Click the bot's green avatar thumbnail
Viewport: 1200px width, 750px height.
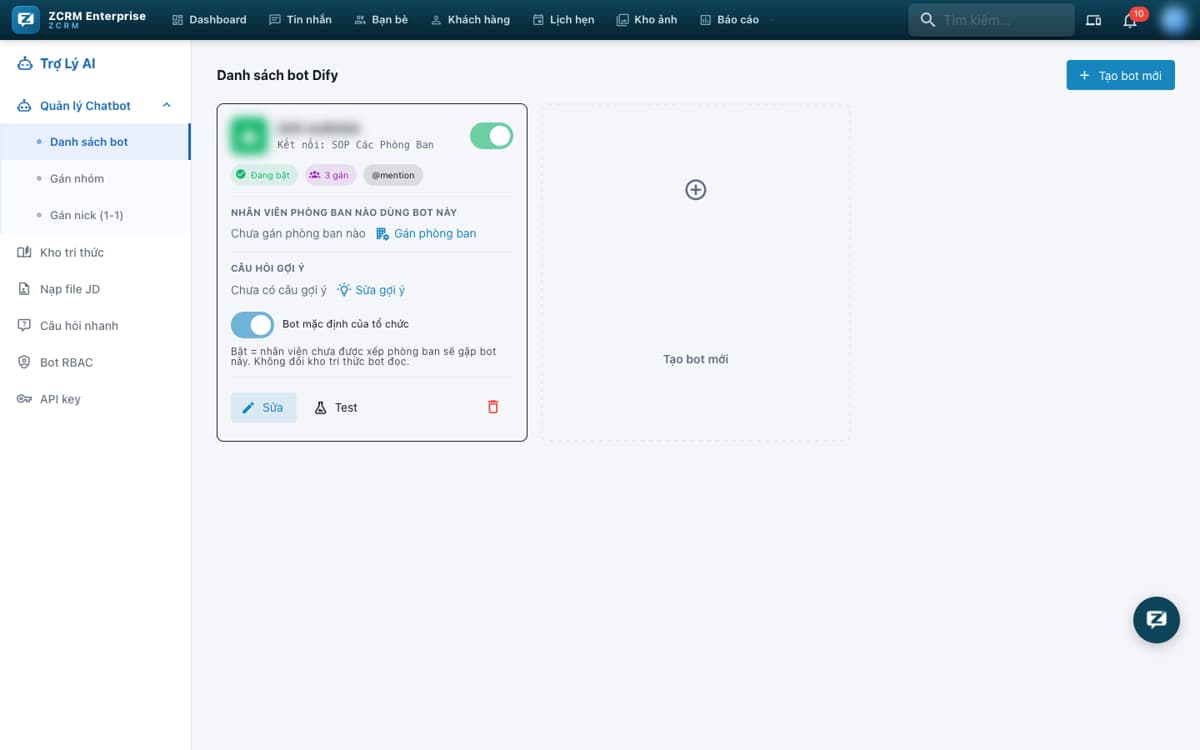tap(249, 136)
